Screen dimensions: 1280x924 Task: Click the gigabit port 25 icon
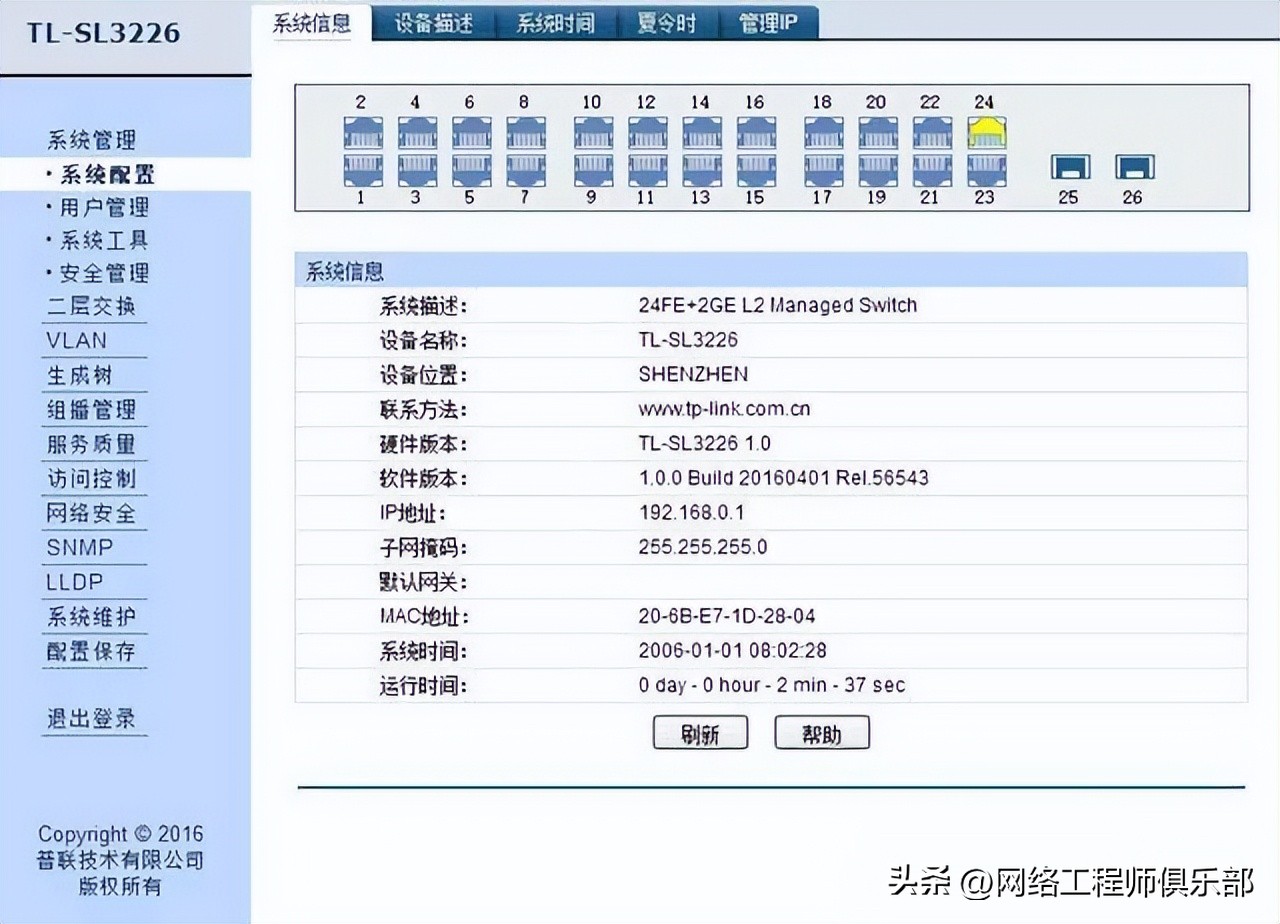coord(1068,168)
